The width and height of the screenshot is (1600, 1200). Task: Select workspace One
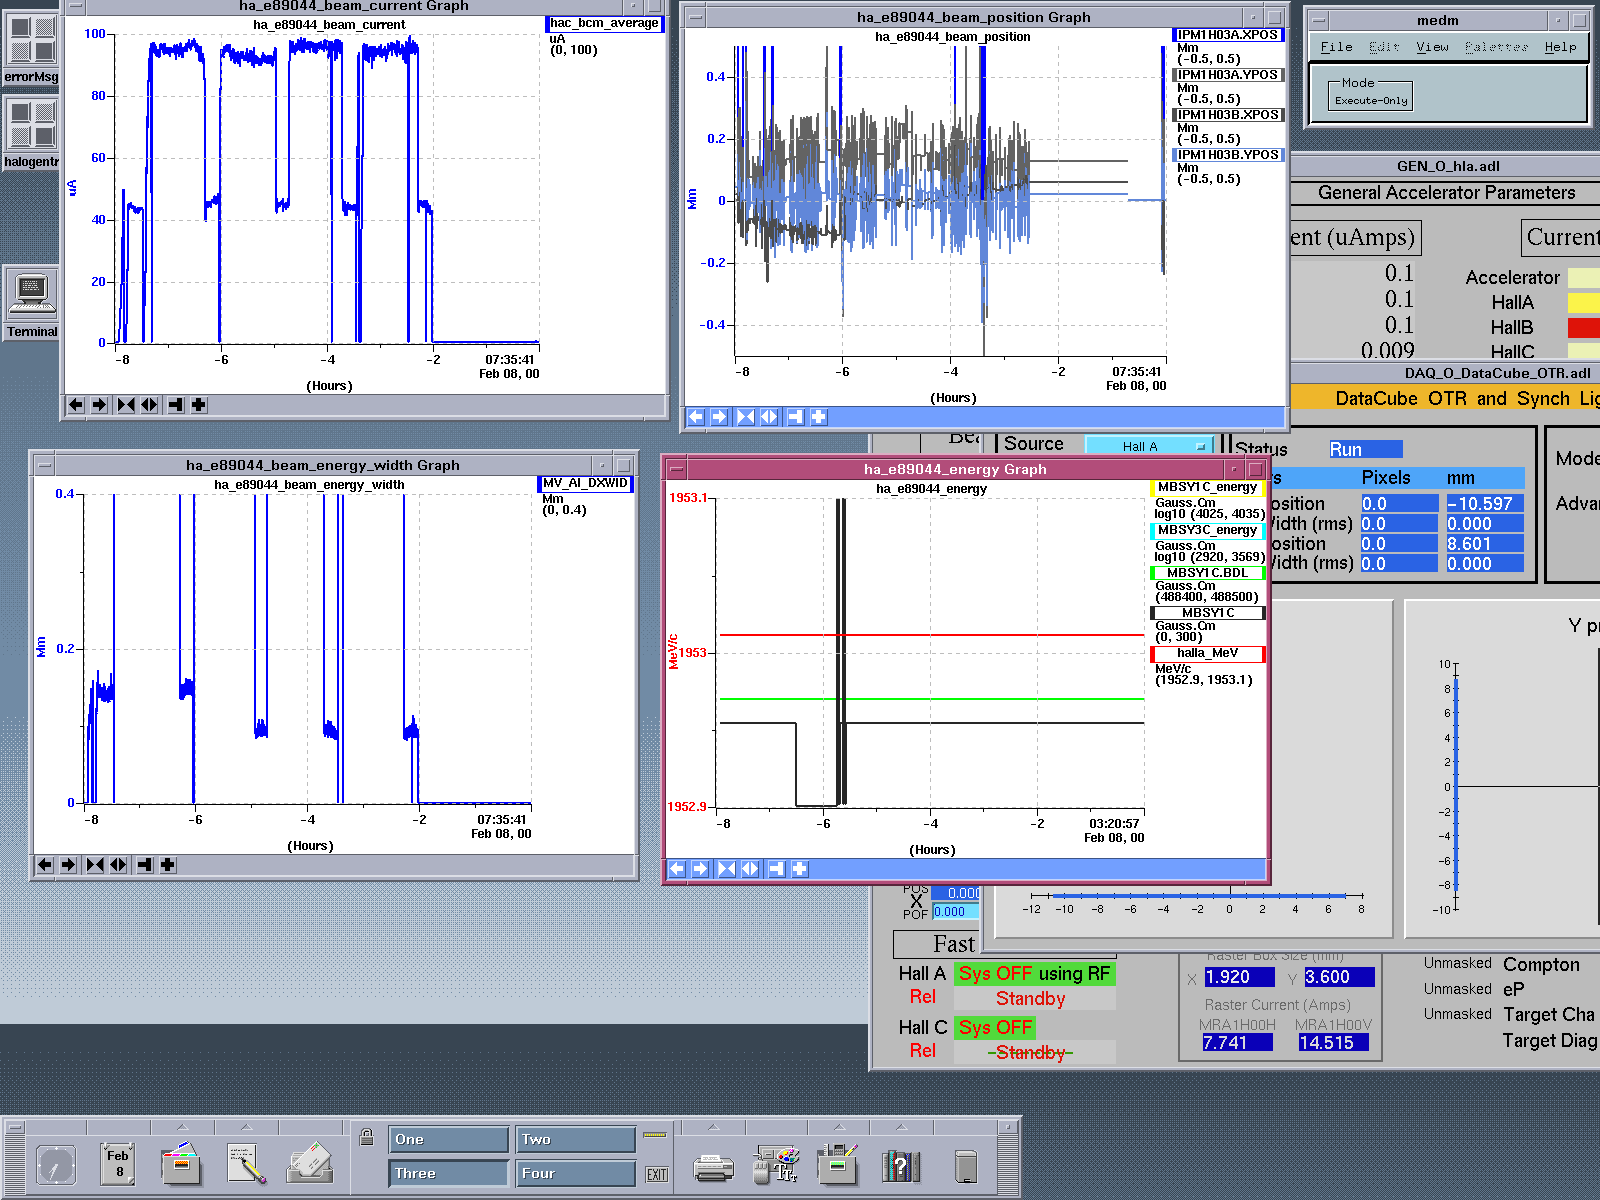(448, 1140)
